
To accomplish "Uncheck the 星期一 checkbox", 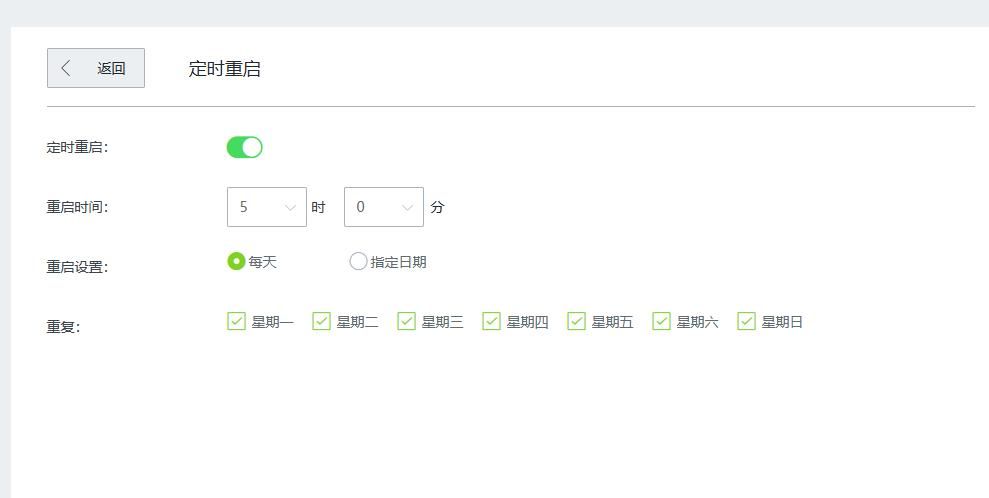I will [236, 321].
